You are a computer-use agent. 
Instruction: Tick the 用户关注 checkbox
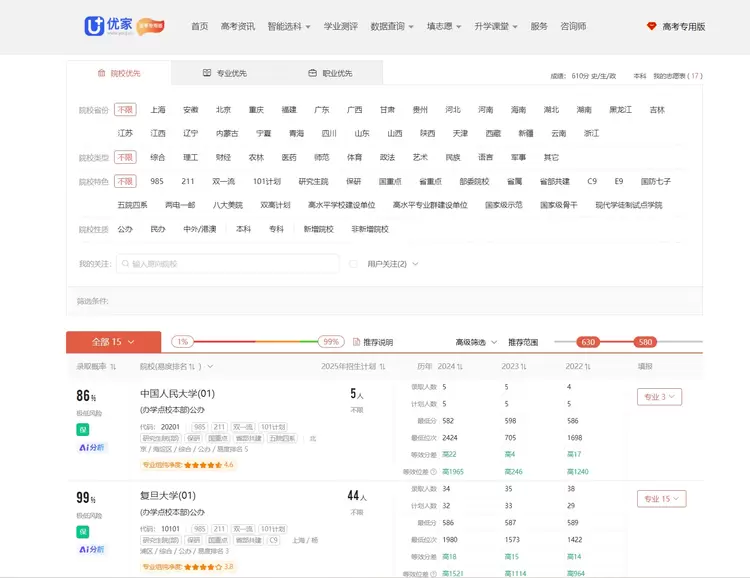[x=354, y=264]
